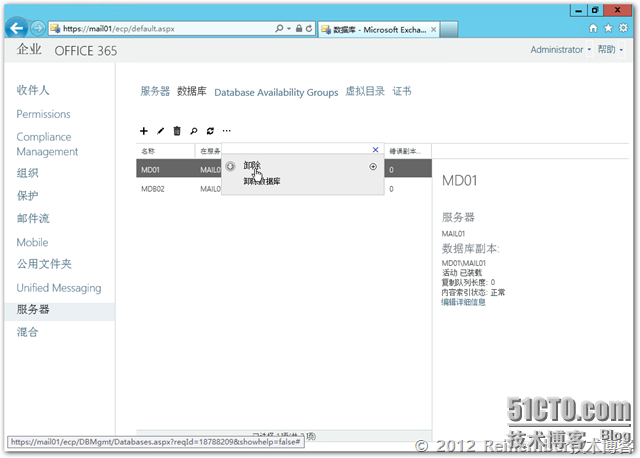Refresh the database list
This screenshot has height=458, width=640.
pyautogui.click(x=210, y=131)
